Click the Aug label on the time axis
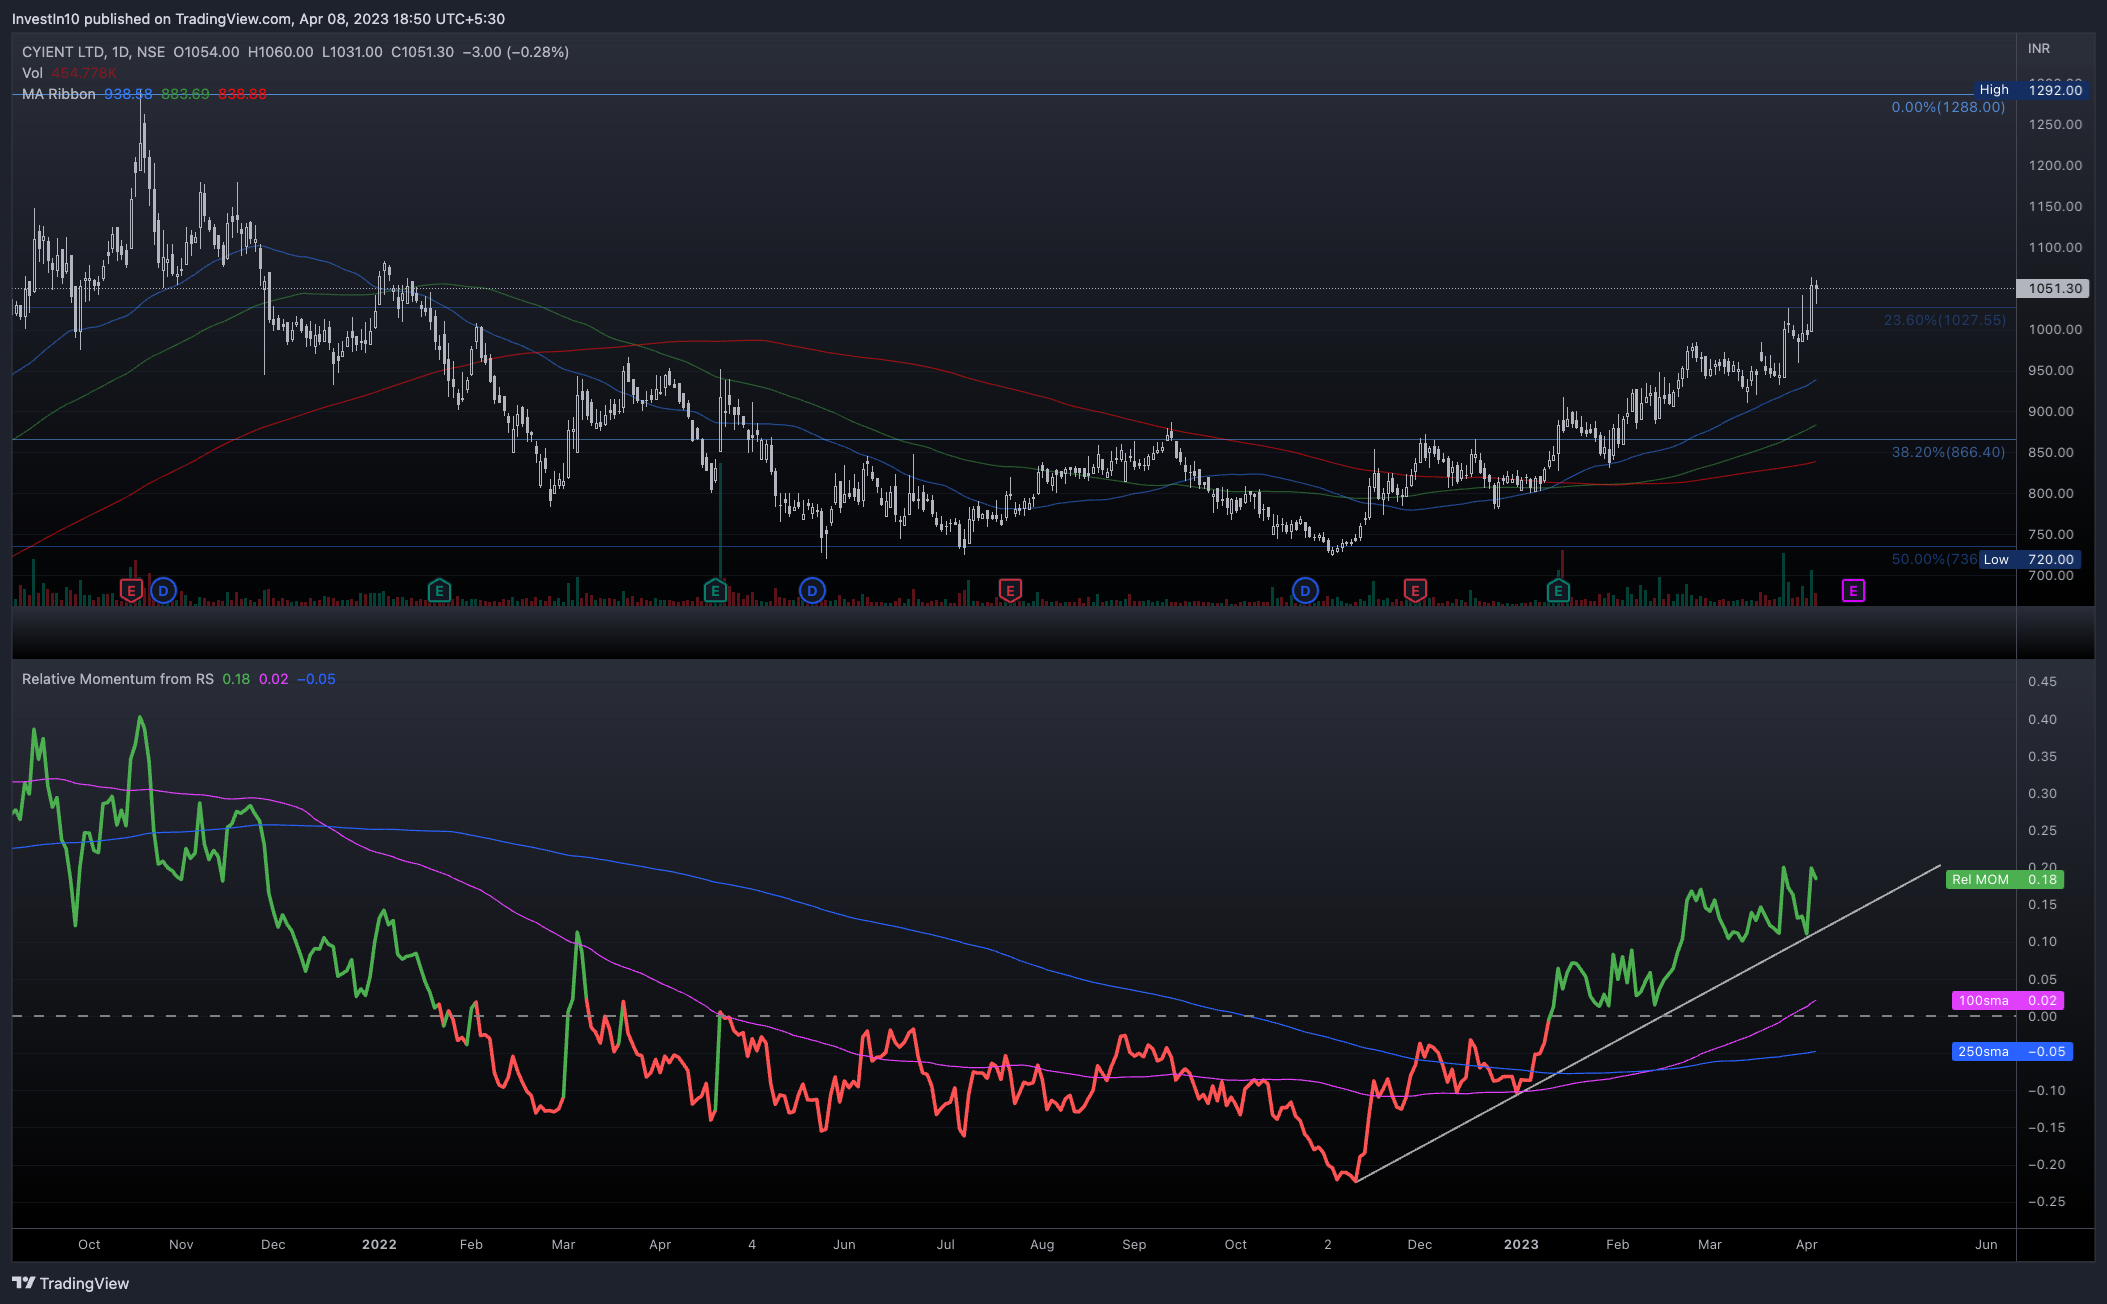Viewport: 2107px width, 1304px height. [1042, 1244]
